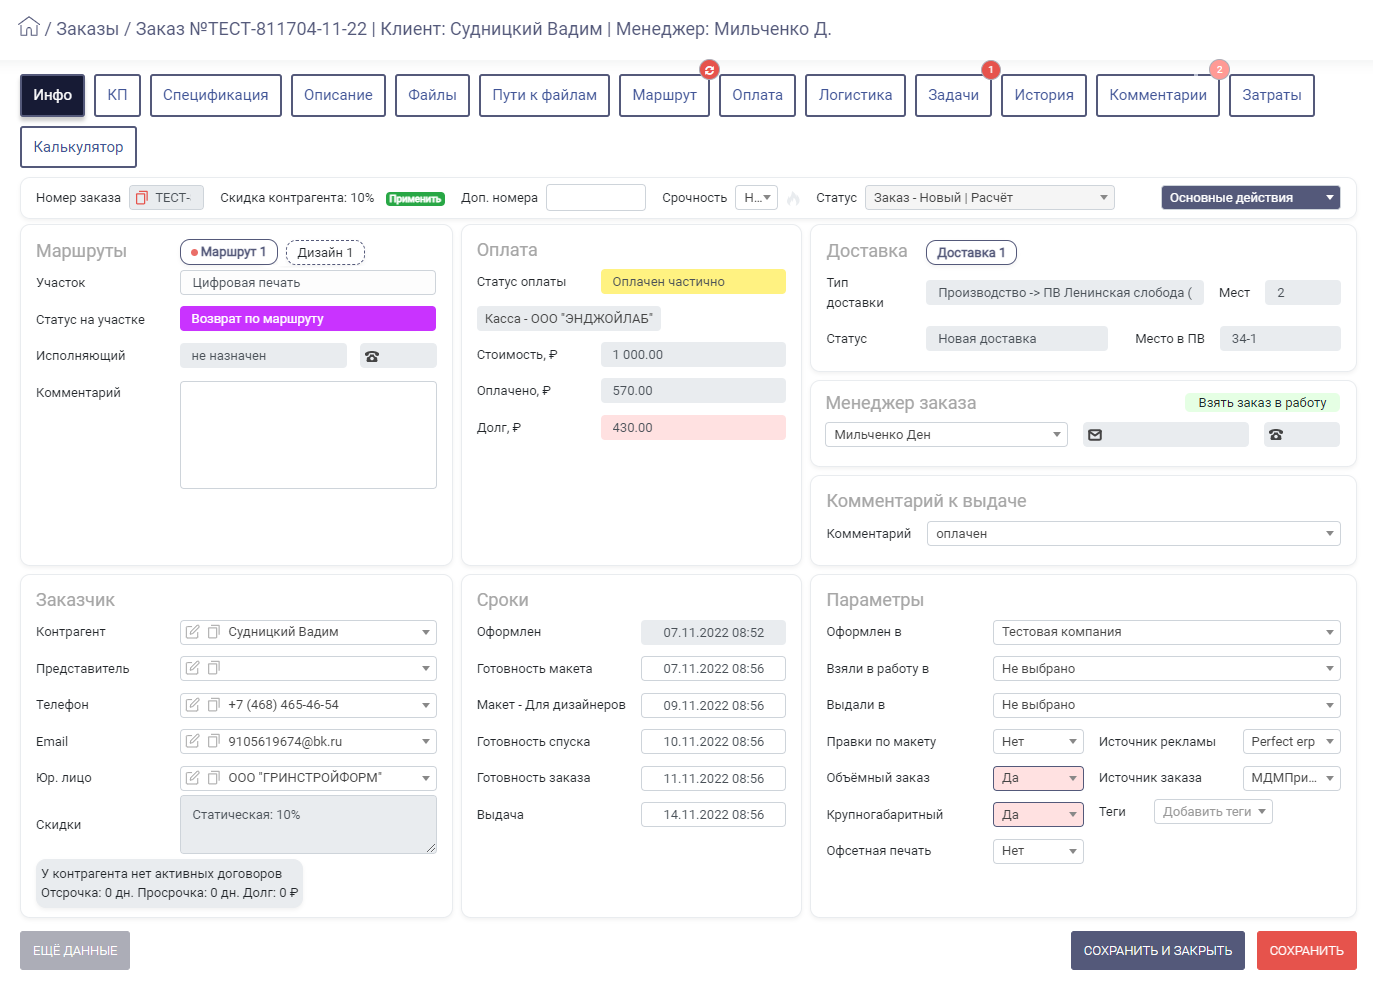This screenshot has height=992, width=1373.
Task: Click phone icon in Менеджер заказа section
Action: click(1276, 435)
